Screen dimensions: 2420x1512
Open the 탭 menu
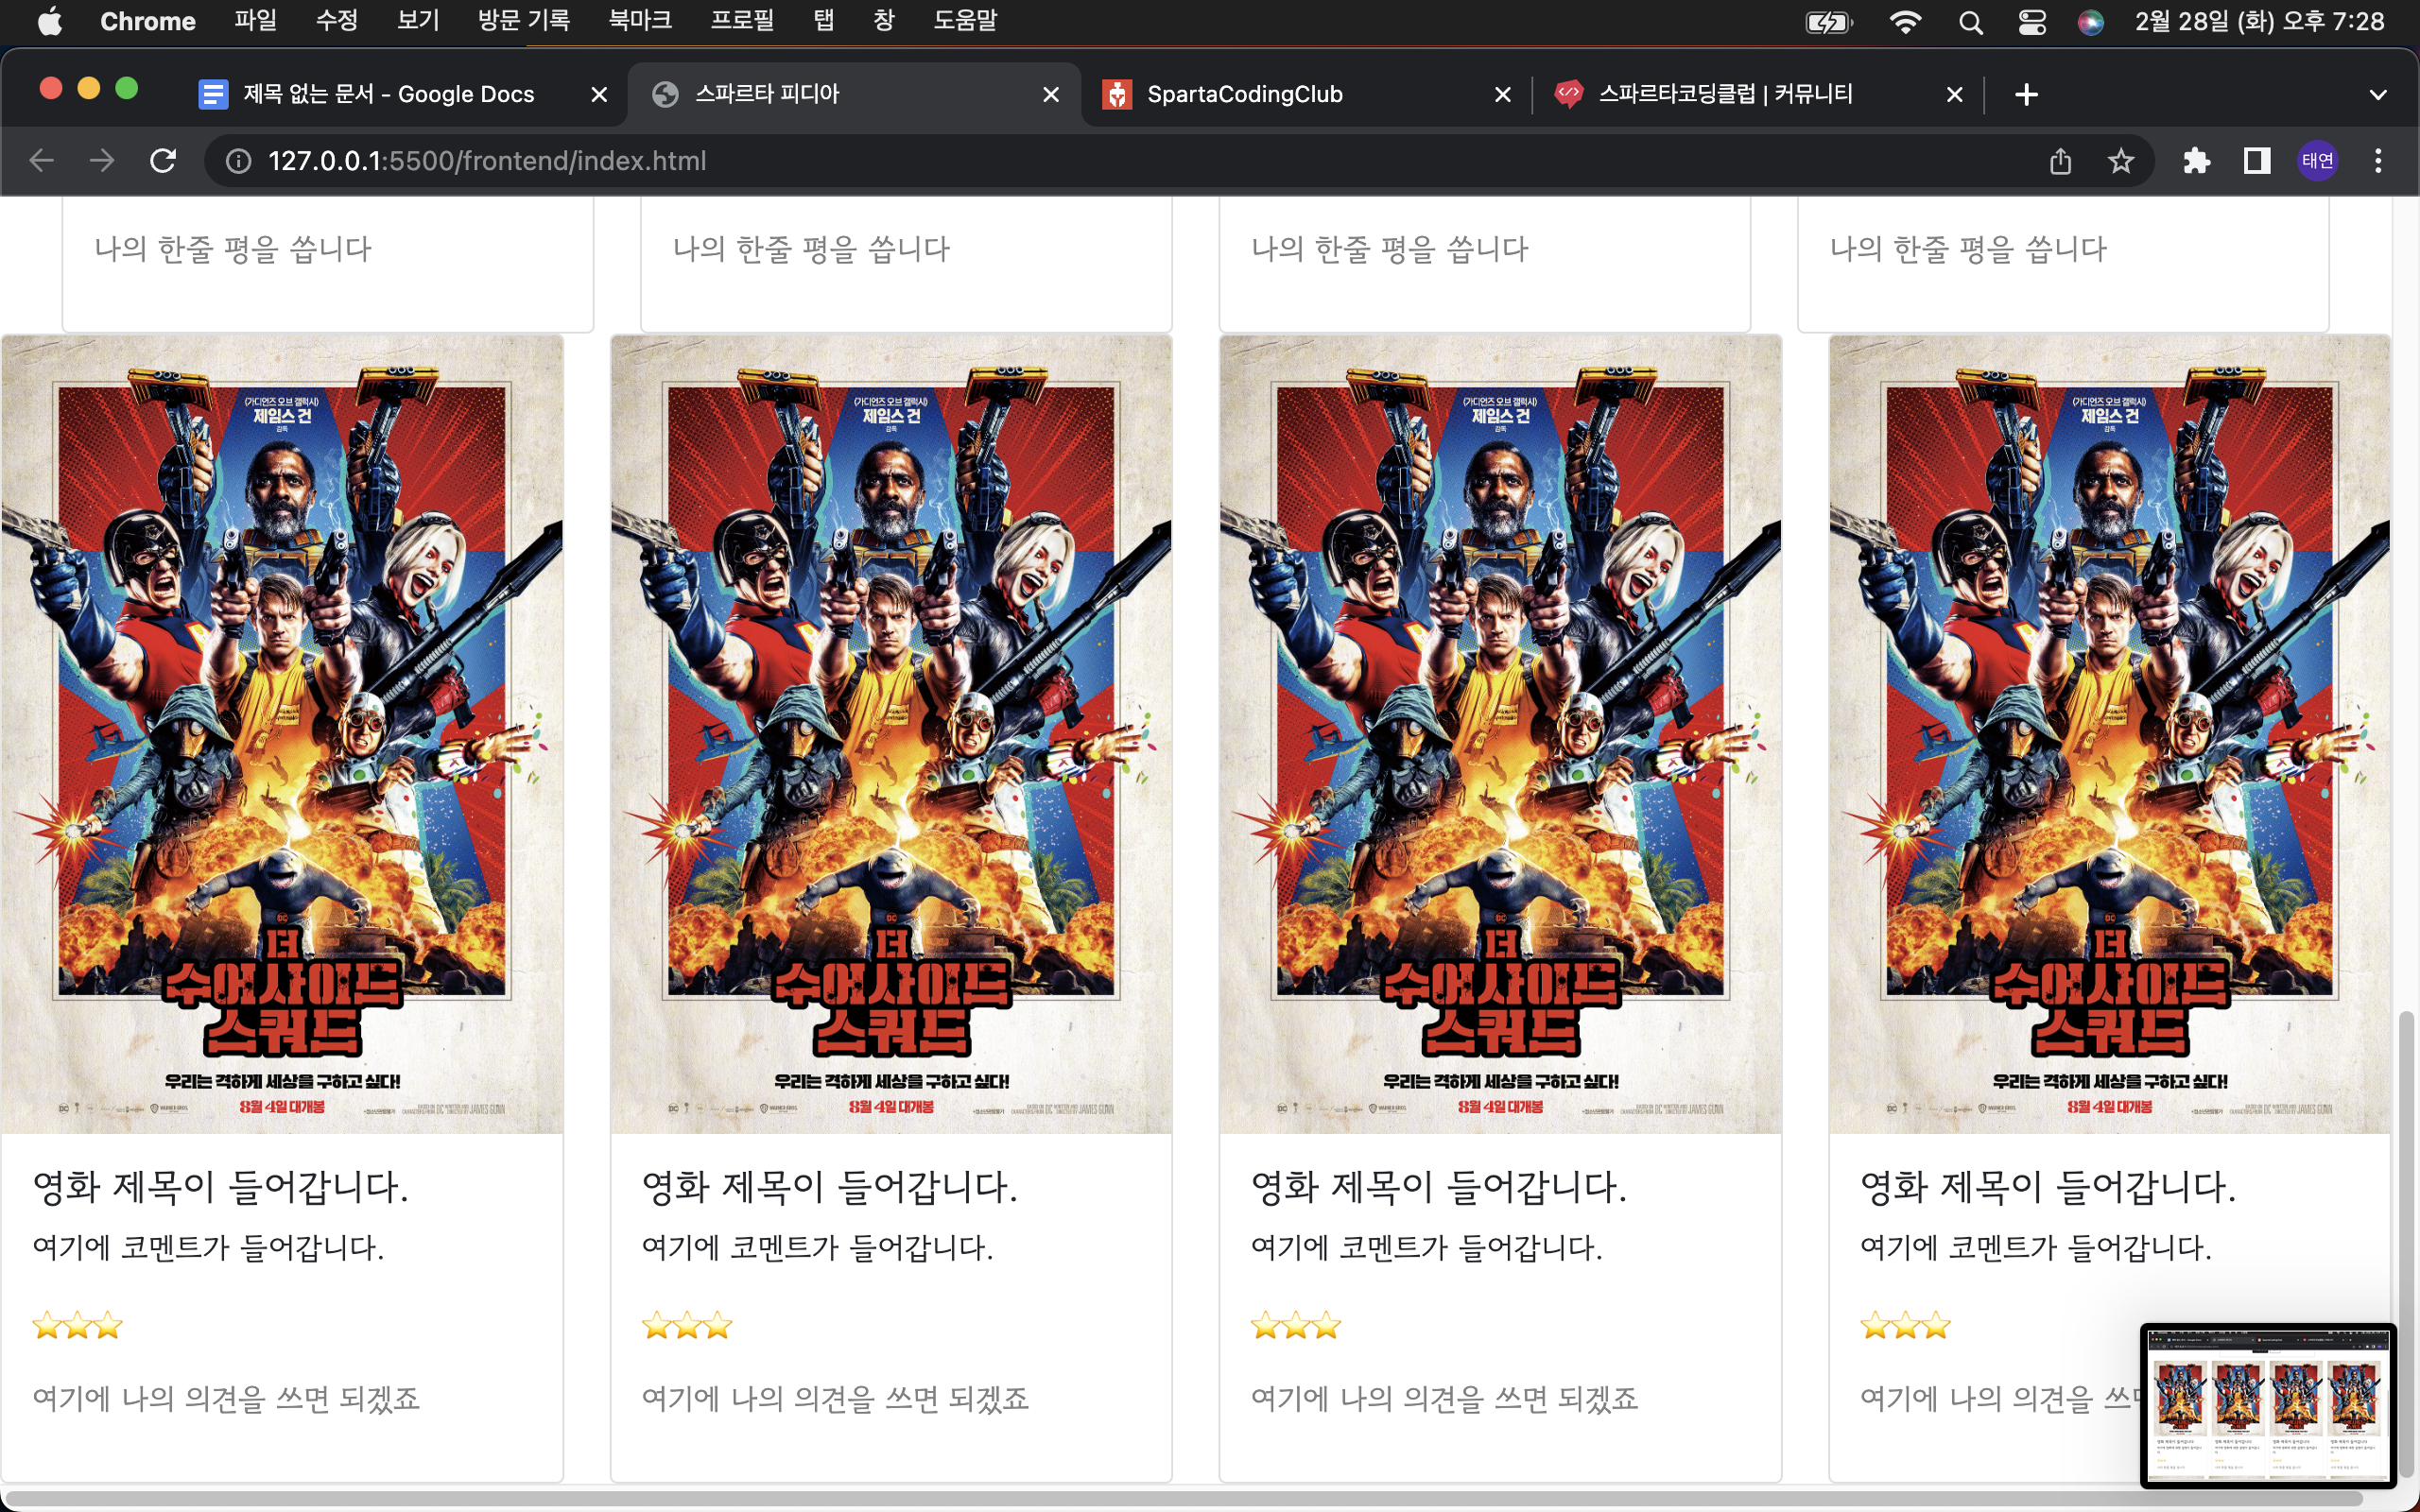click(x=823, y=21)
